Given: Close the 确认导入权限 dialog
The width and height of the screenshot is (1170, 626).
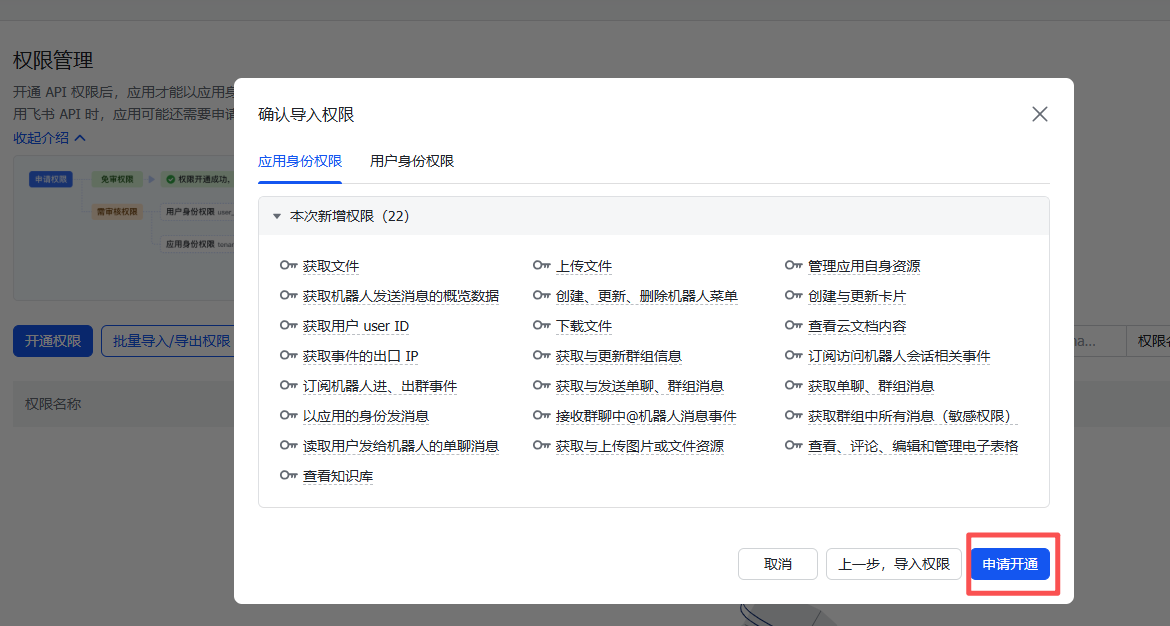Looking at the screenshot, I should [x=1039, y=114].
